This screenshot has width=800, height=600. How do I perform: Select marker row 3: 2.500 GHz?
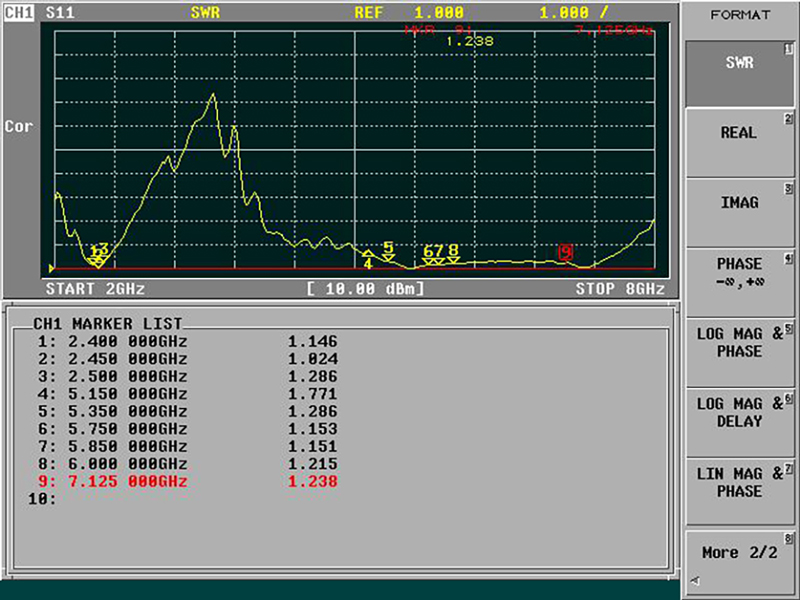point(187,376)
